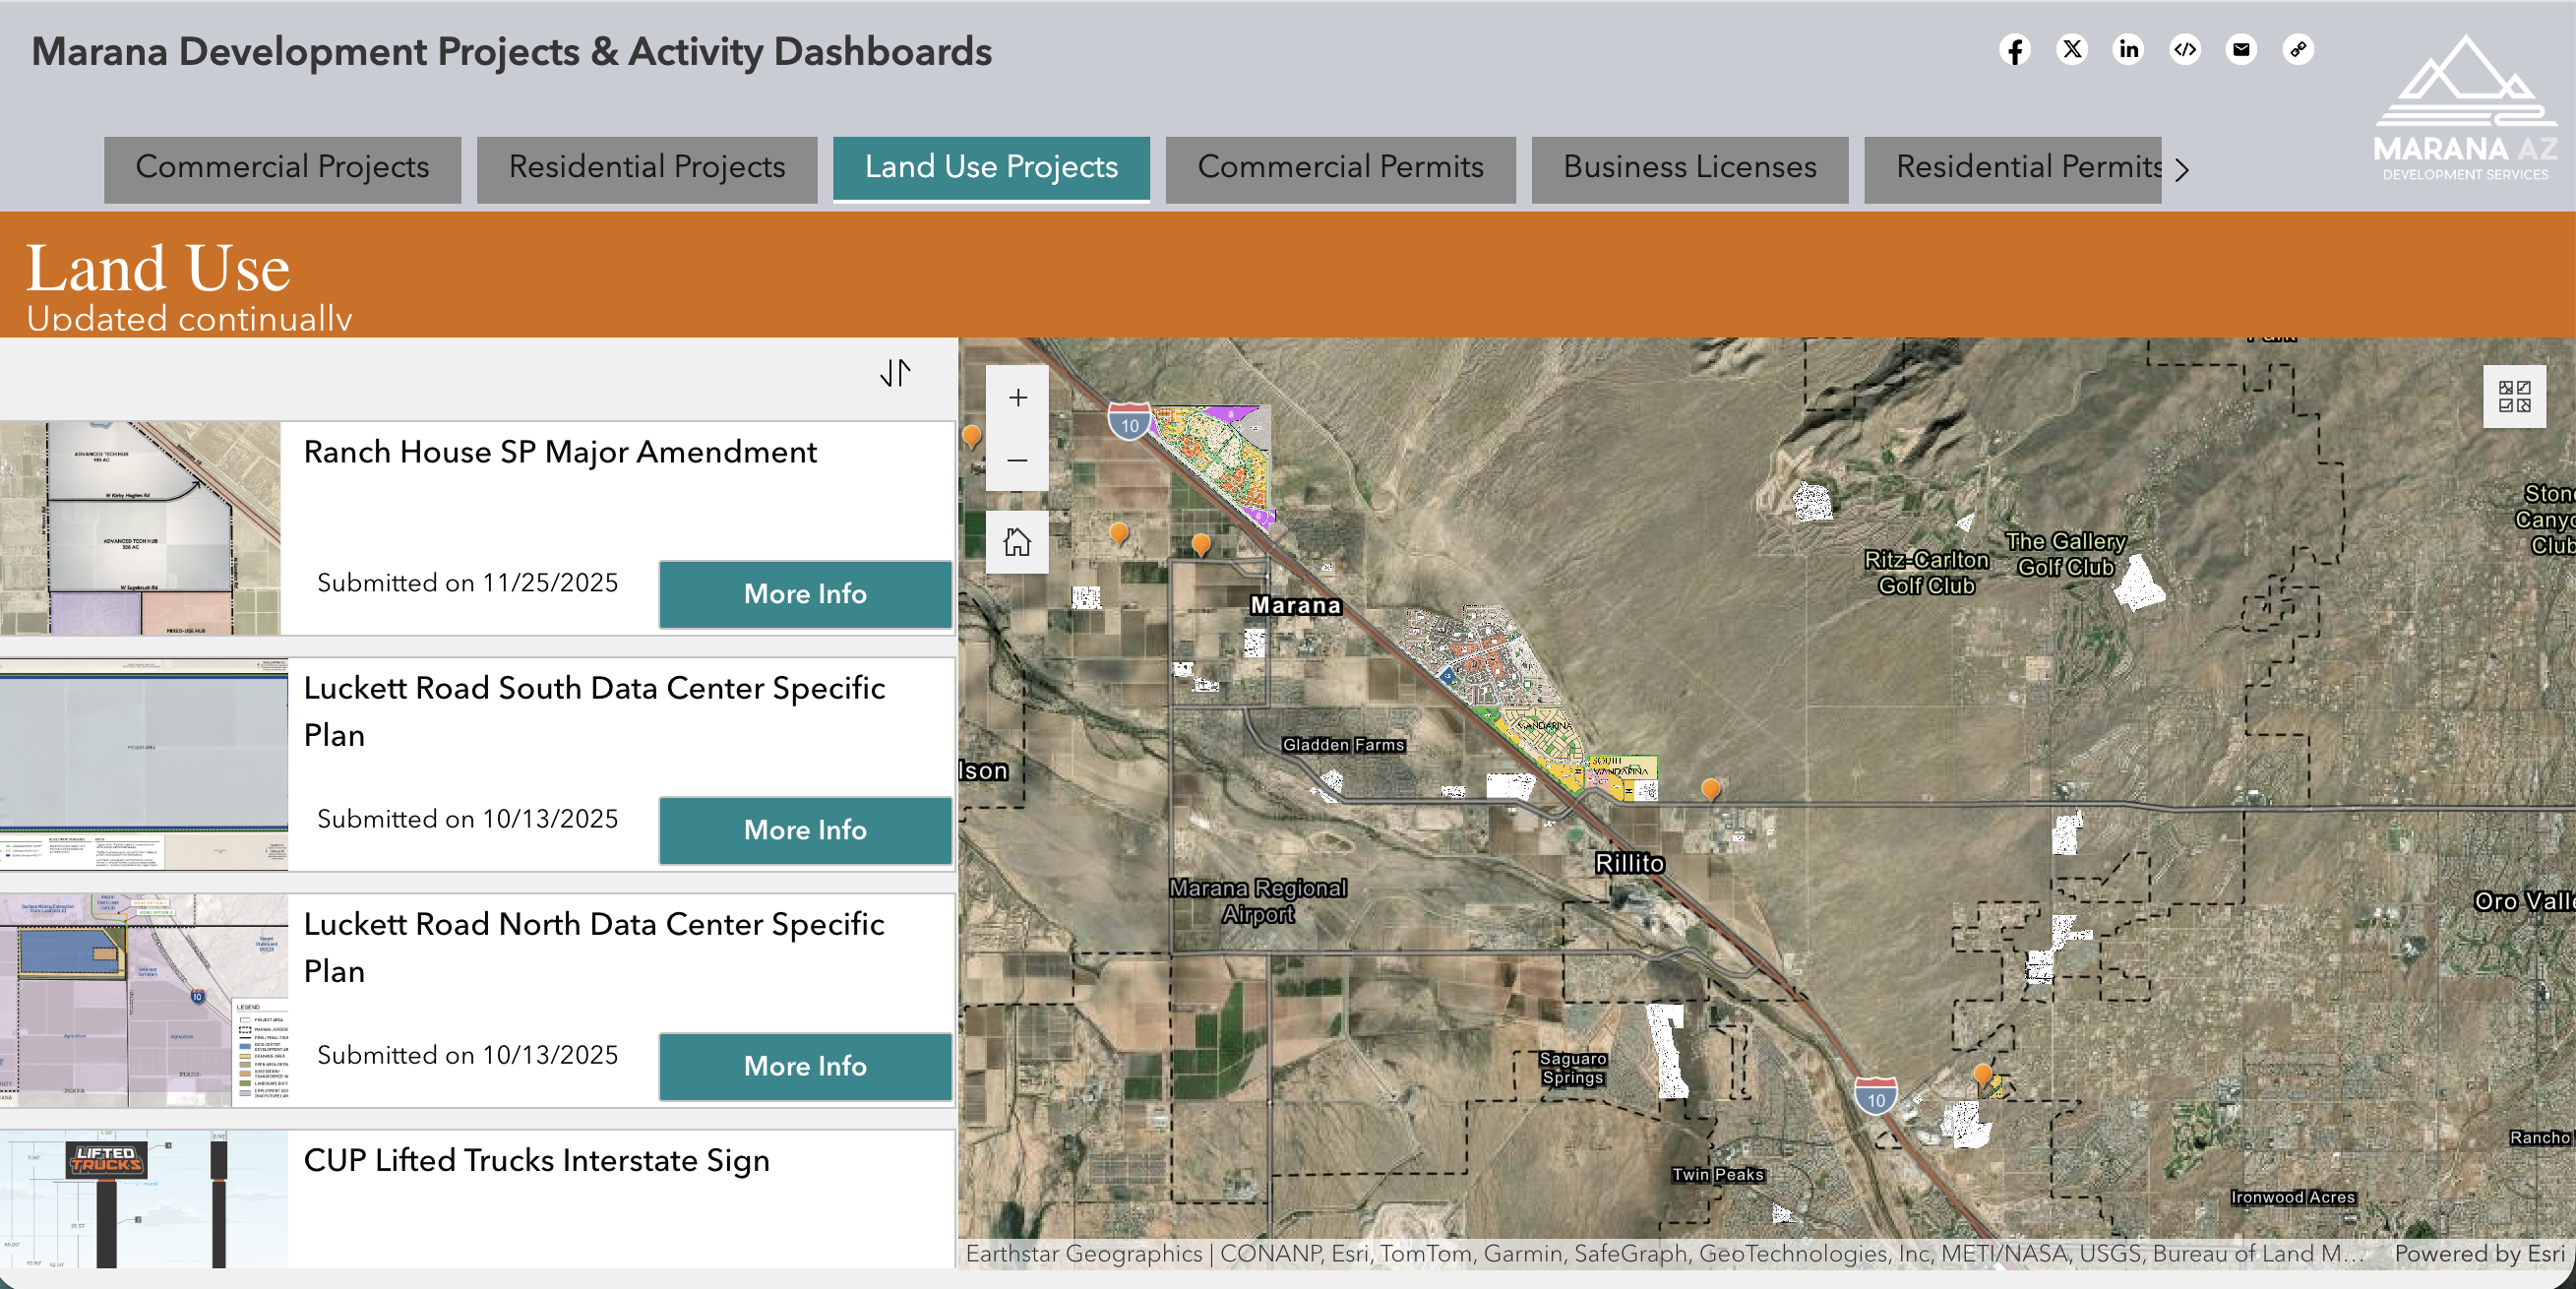Viewport: 2576px width, 1289px height.
Task: Share by email envelope icon
Action: [x=2241, y=50]
